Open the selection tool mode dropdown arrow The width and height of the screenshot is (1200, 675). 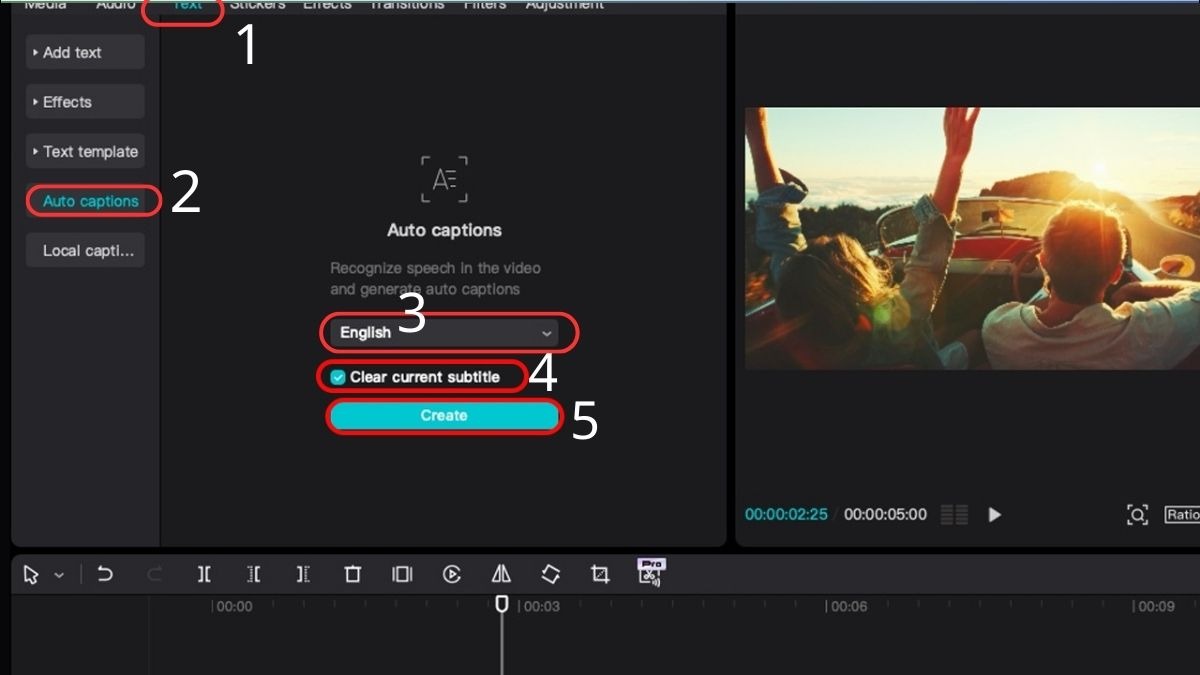[x=59, y=575]
